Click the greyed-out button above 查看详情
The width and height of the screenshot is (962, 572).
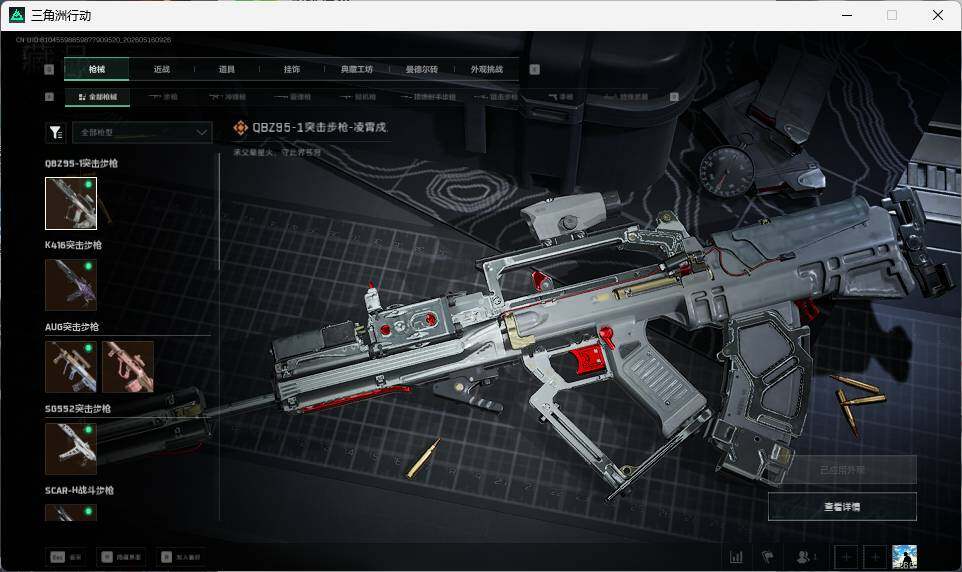tap(842, 470)
